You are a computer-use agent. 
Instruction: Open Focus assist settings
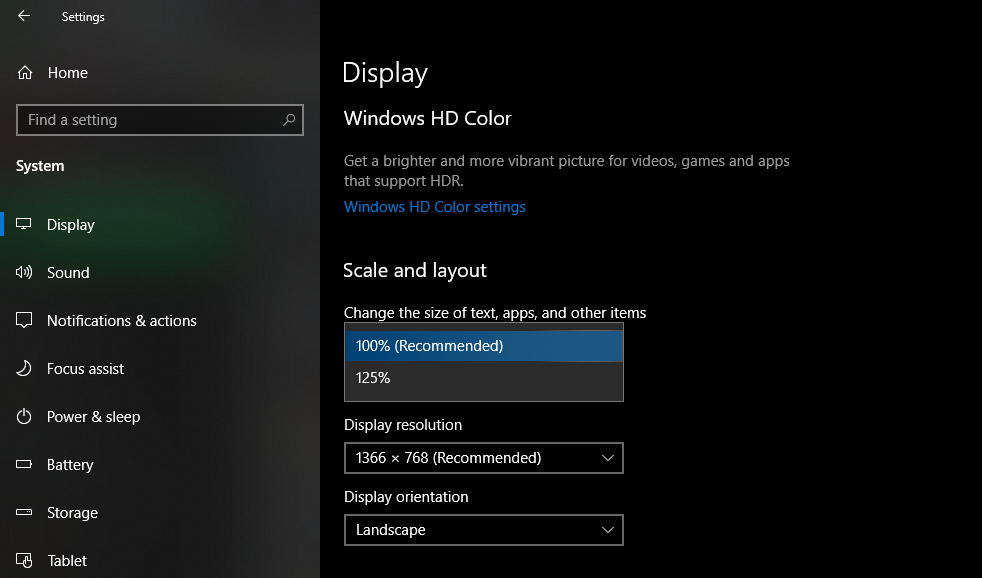click(x=85, y=369)
